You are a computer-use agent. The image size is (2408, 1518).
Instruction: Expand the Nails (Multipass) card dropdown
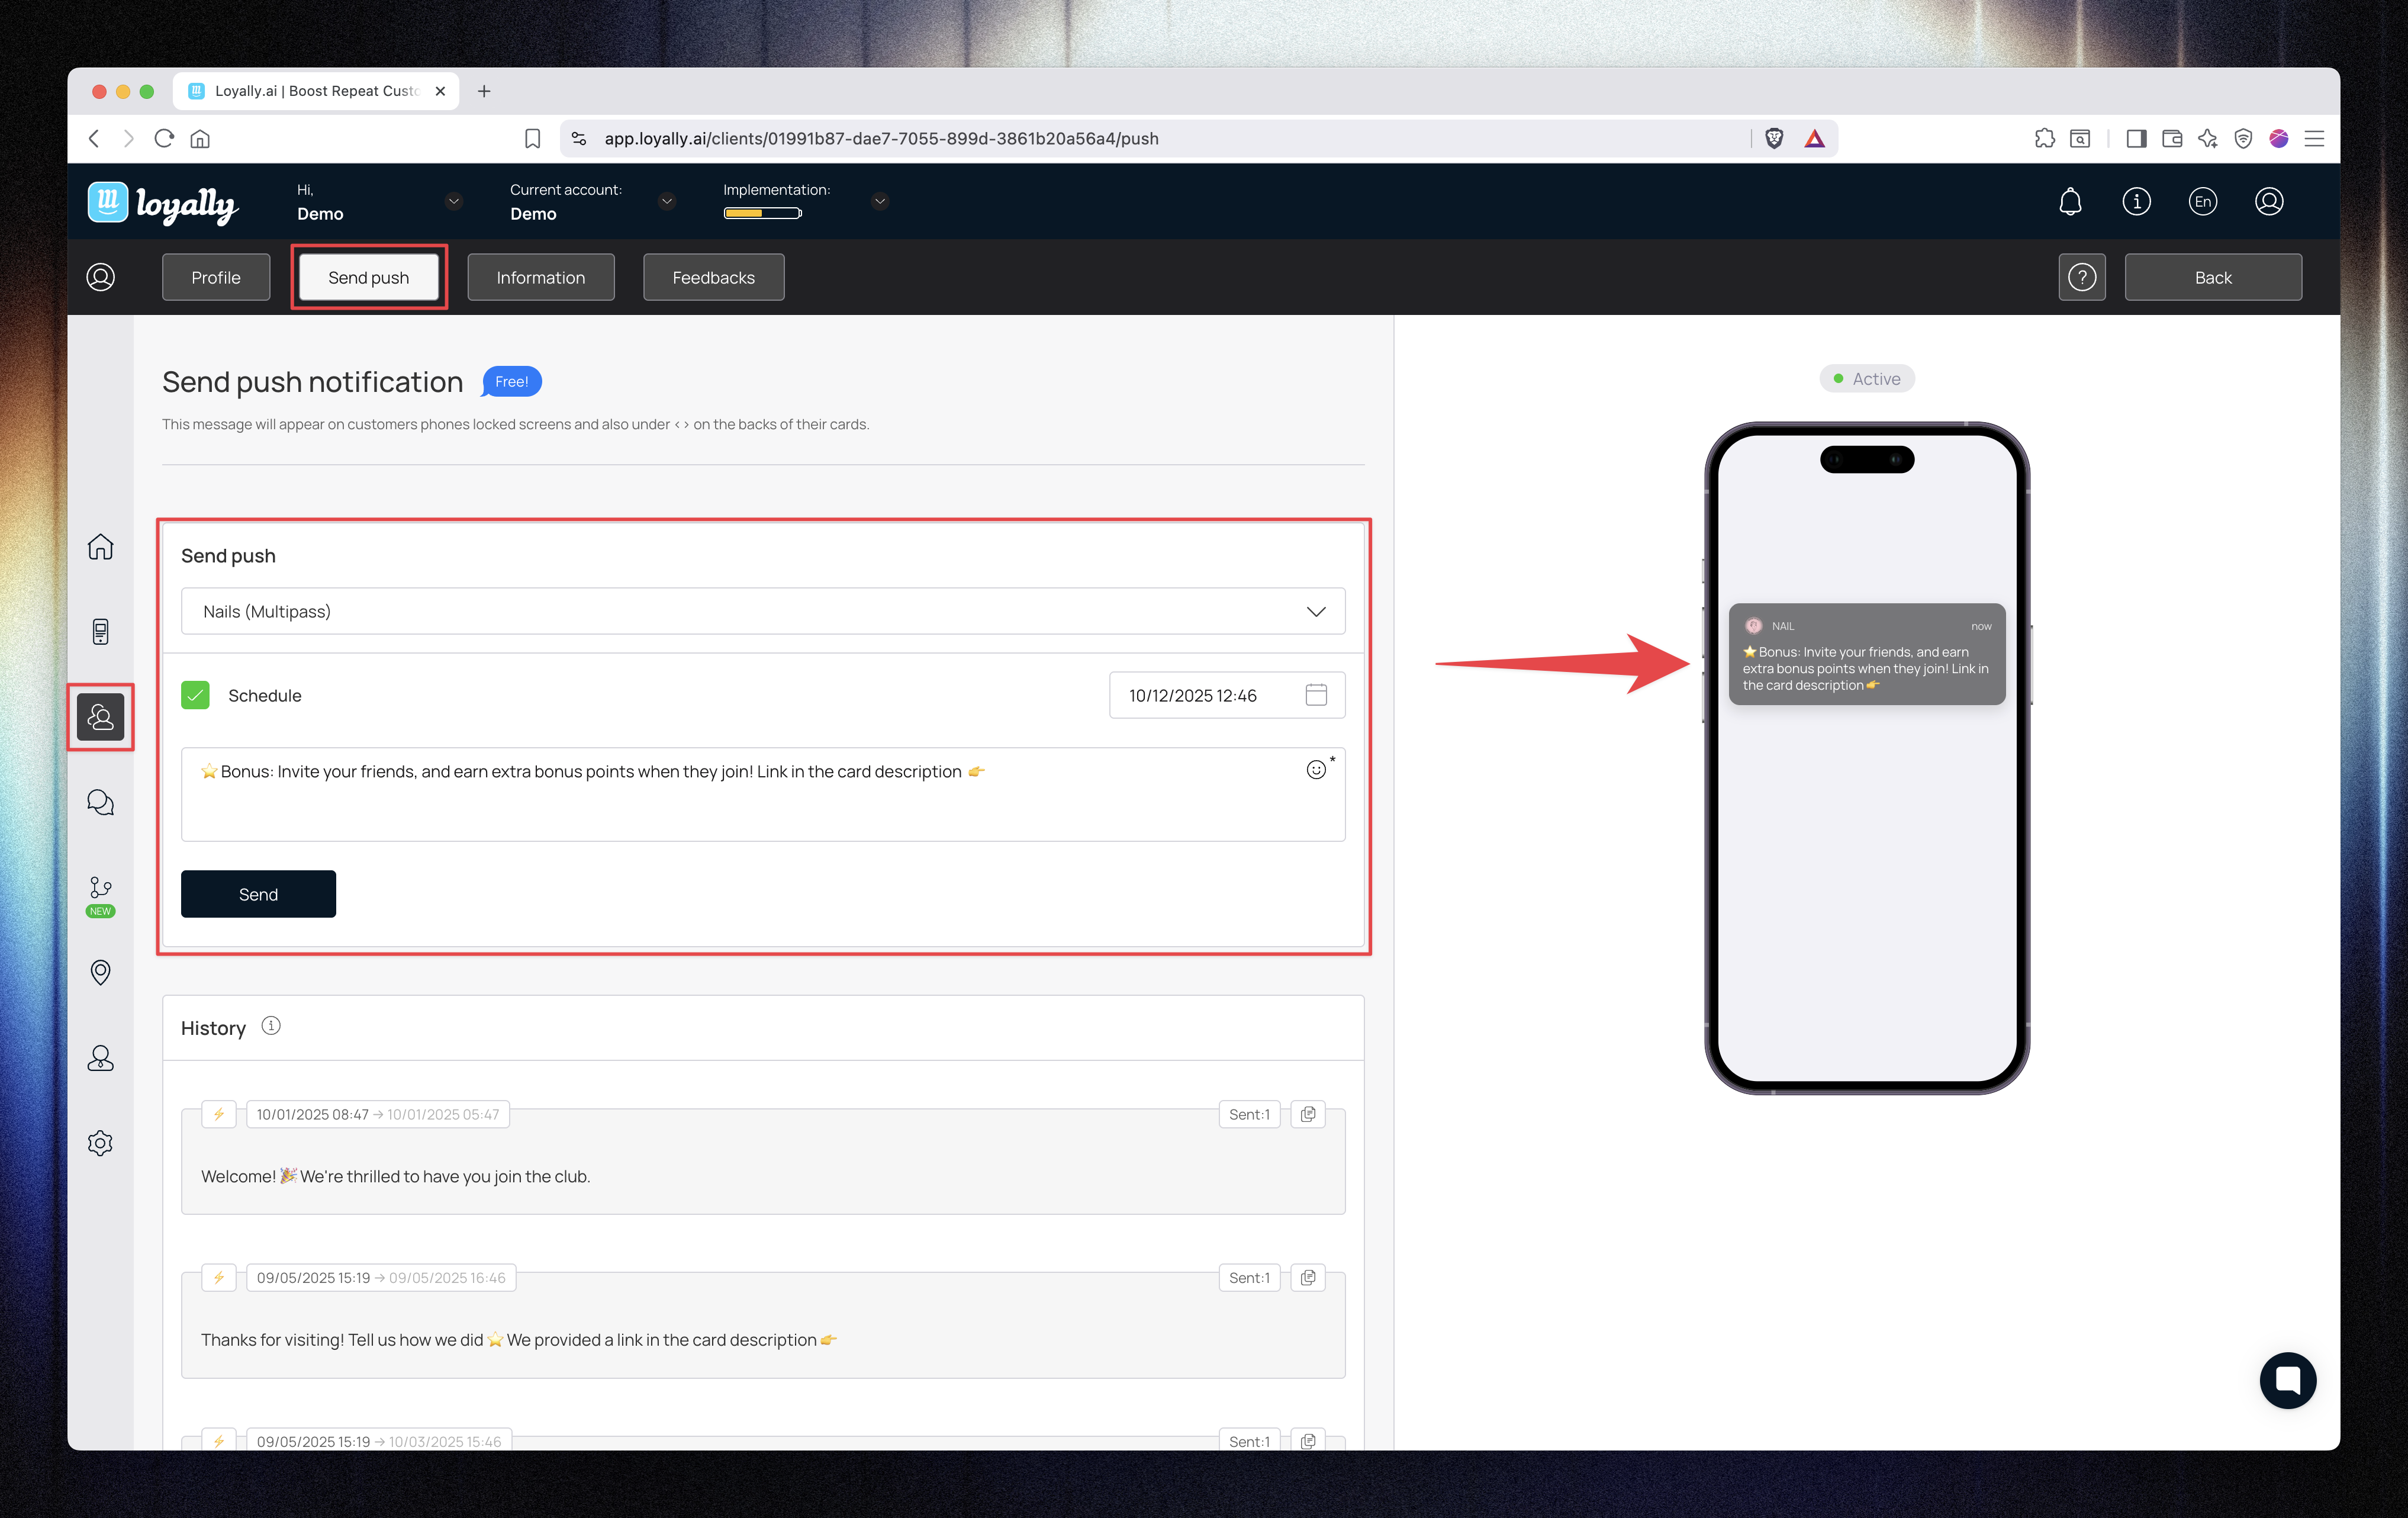pos(1316,611)
